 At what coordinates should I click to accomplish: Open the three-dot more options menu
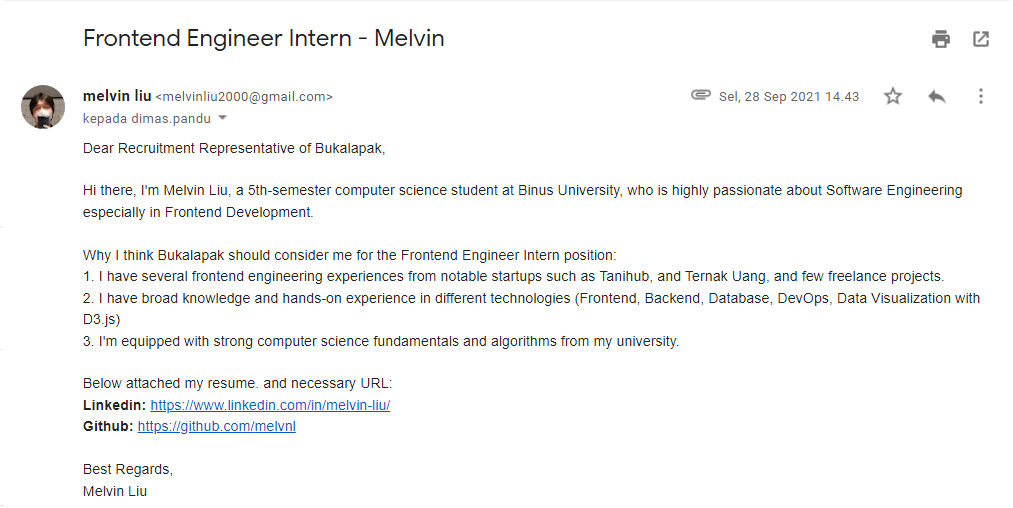pyautogui.click(x=981, y=96)
